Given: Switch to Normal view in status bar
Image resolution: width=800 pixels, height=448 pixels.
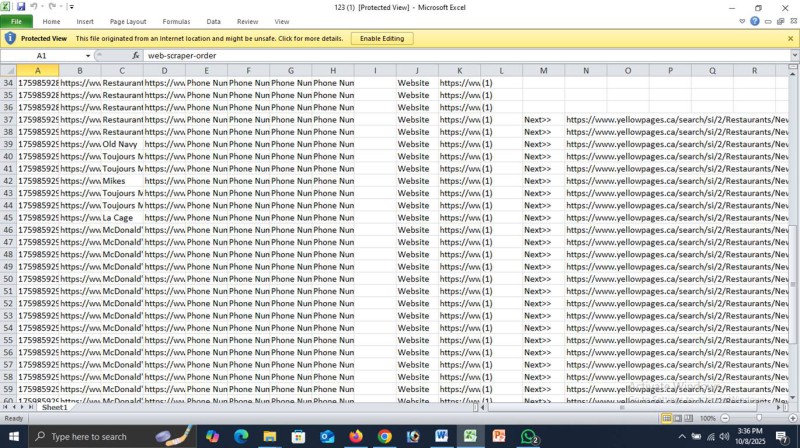Looking at the screenshot, I should [x=667, y=418].
